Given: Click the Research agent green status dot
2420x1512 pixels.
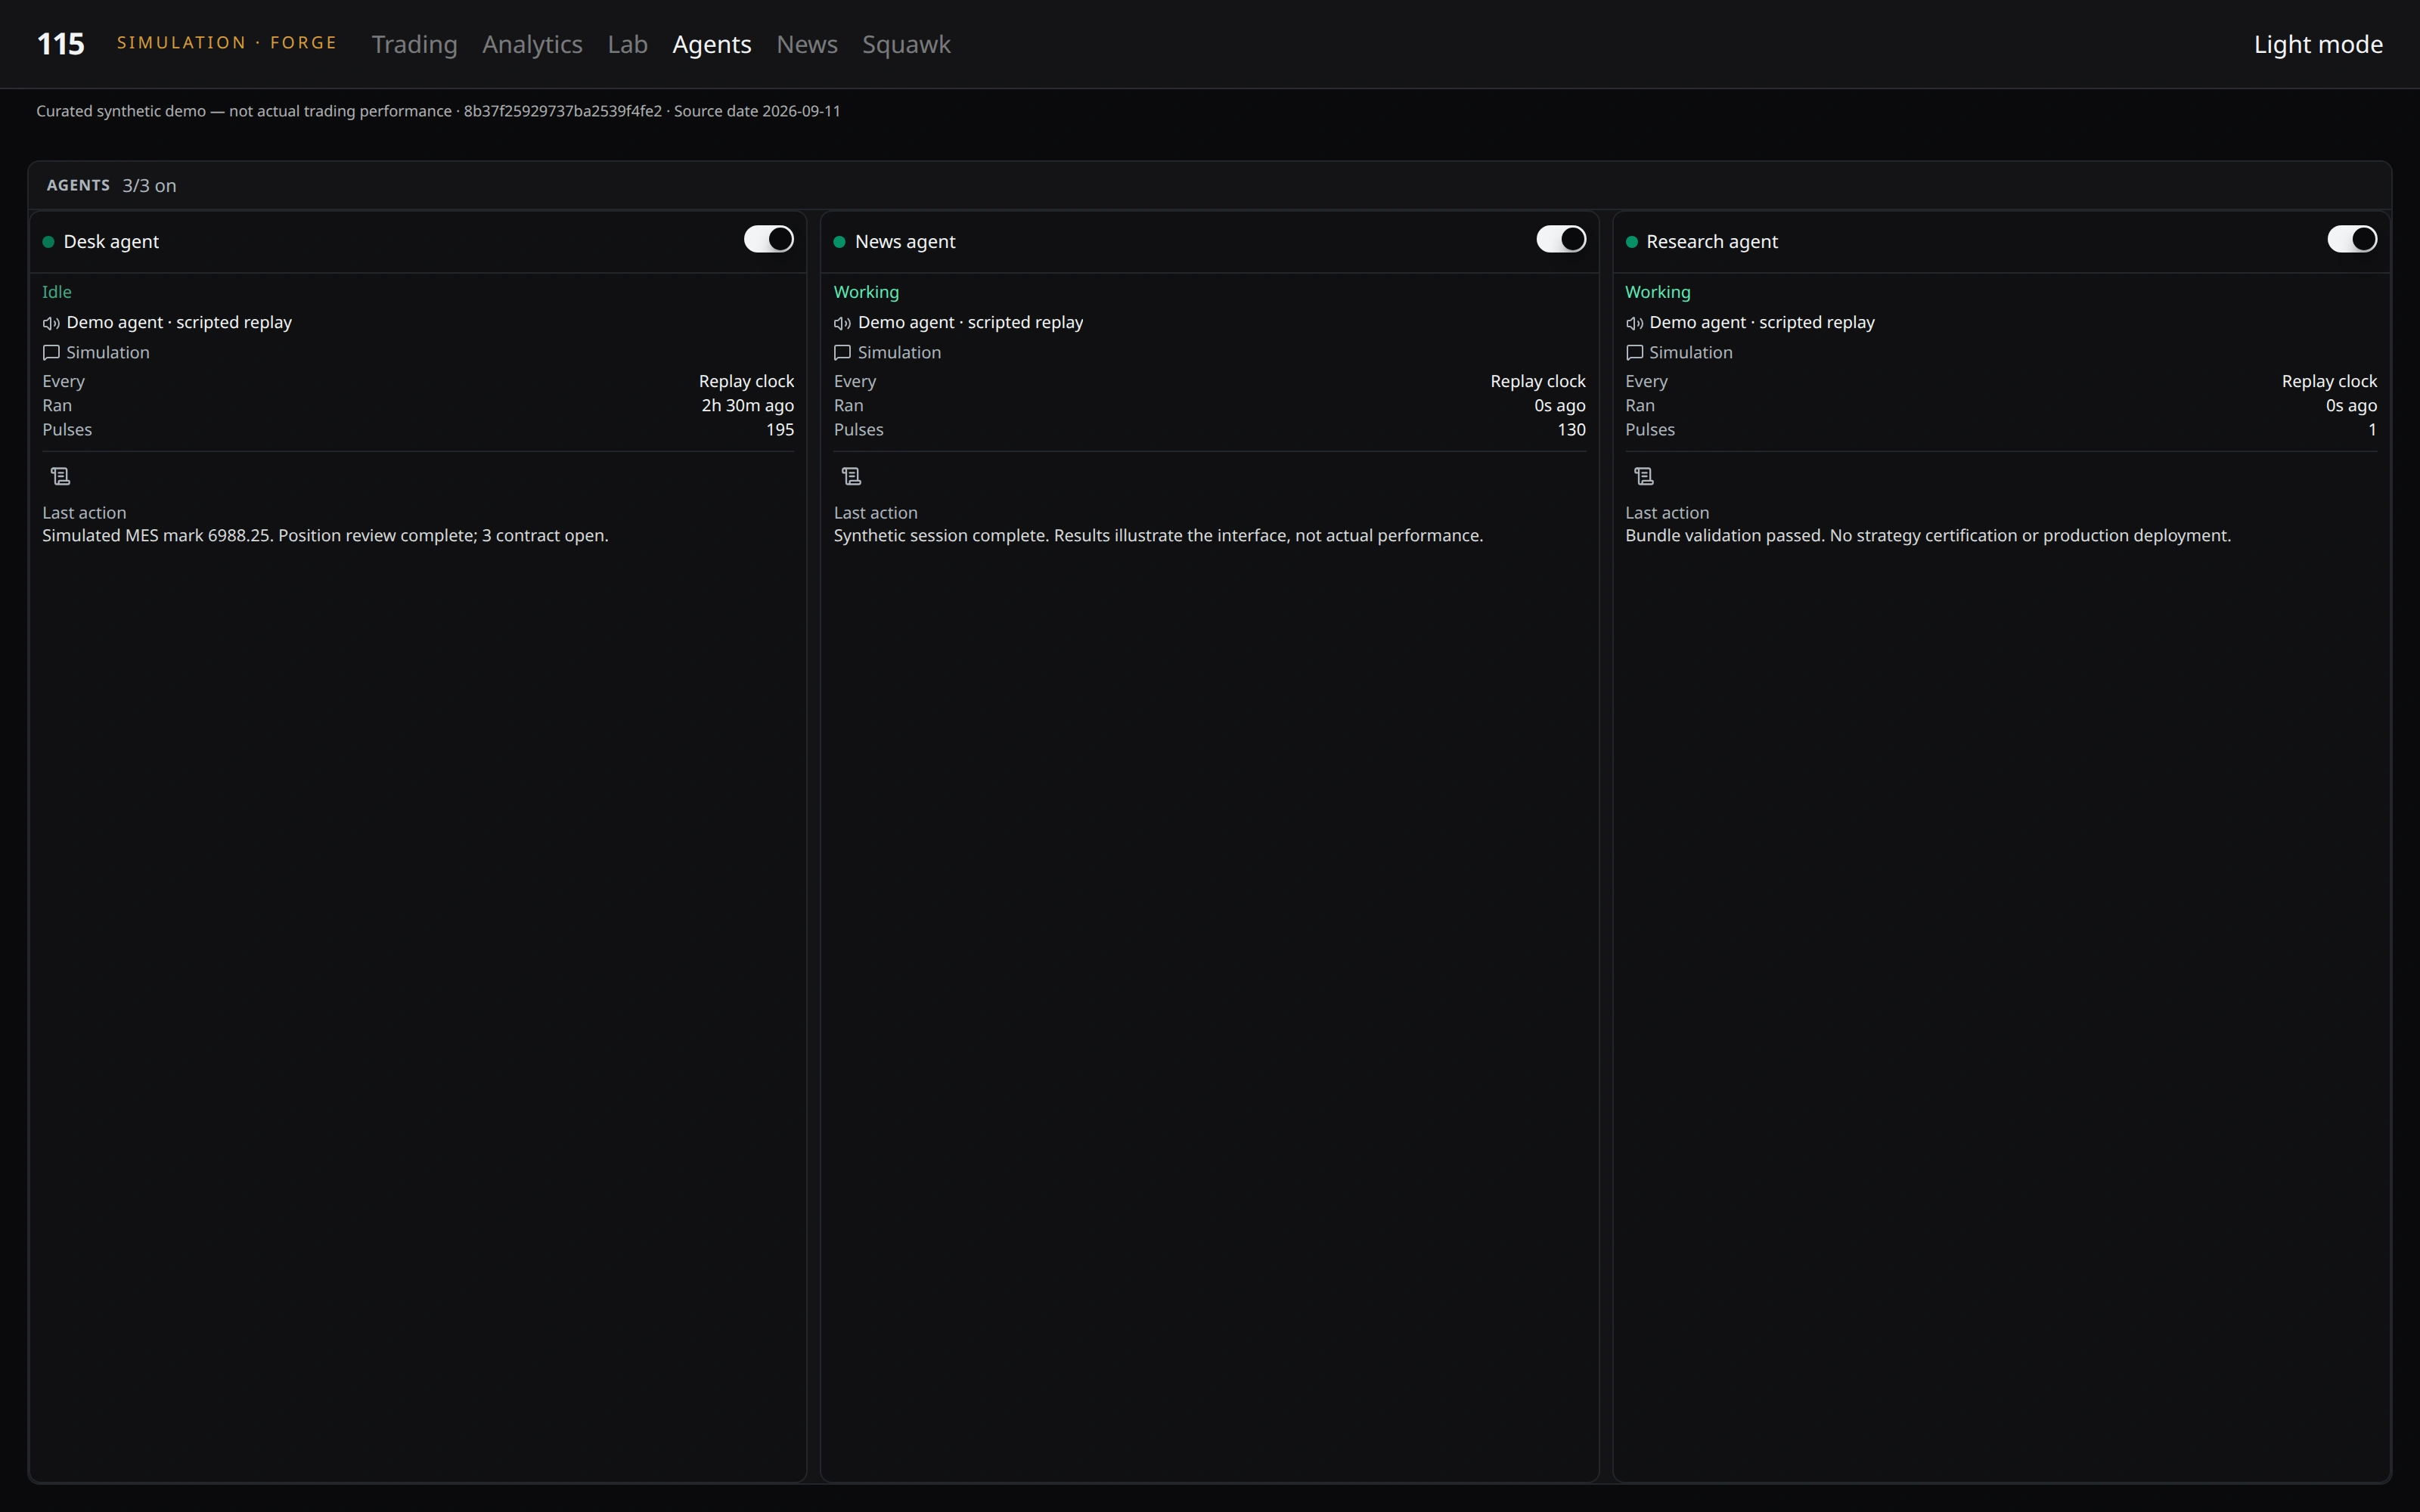Looking at the screenshot, I should (1632, 242).
